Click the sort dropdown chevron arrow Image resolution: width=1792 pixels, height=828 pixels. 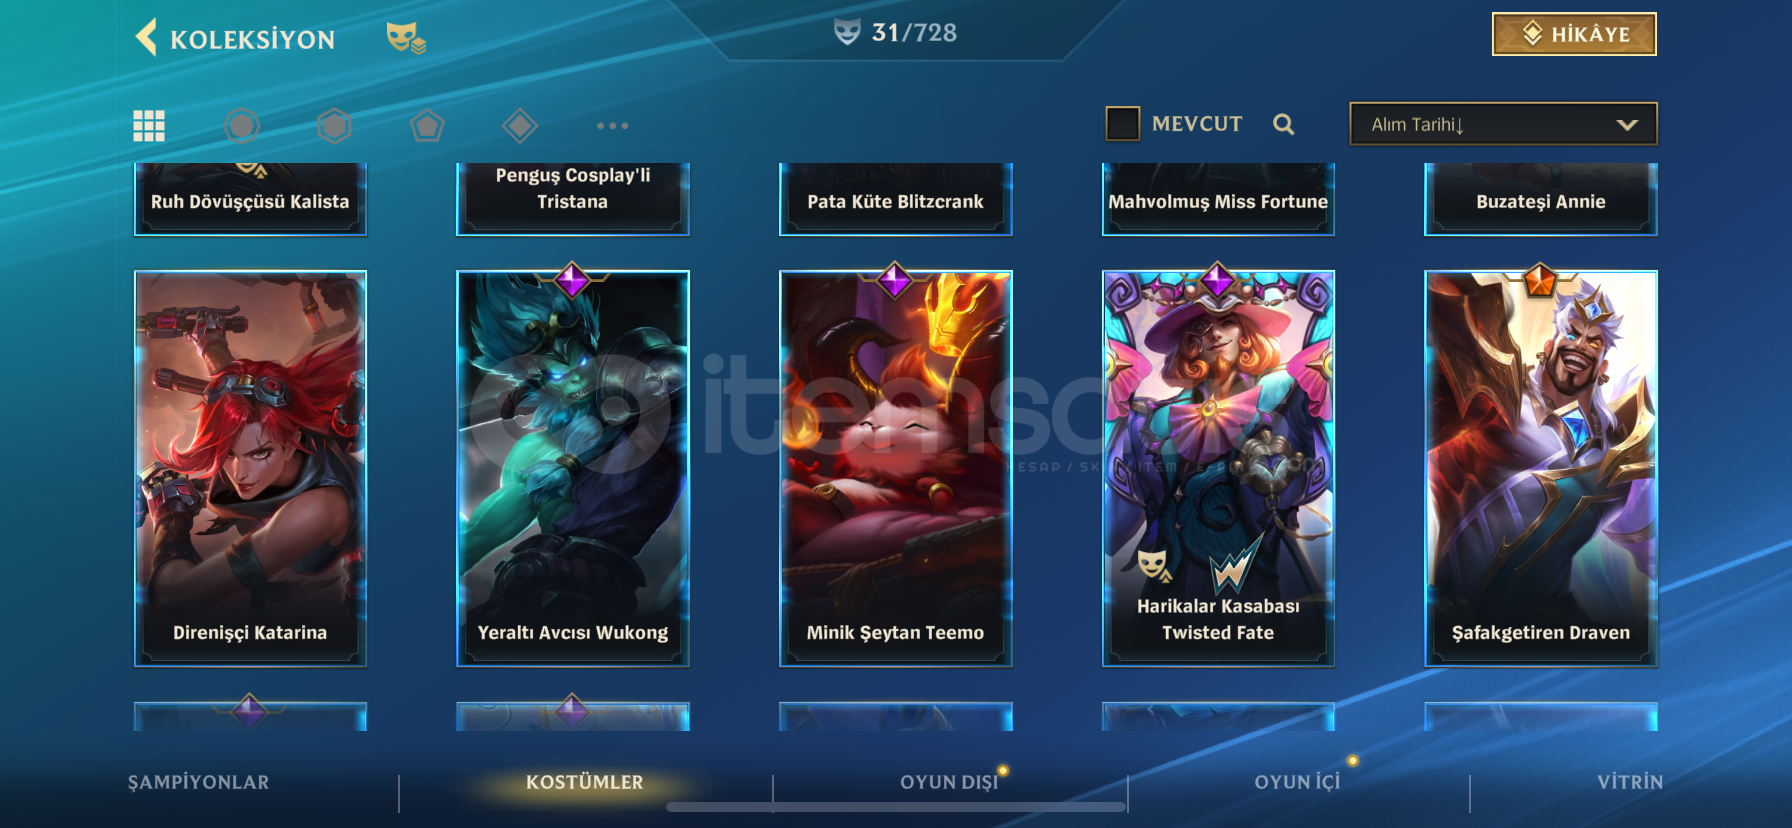coord(1627,125)
